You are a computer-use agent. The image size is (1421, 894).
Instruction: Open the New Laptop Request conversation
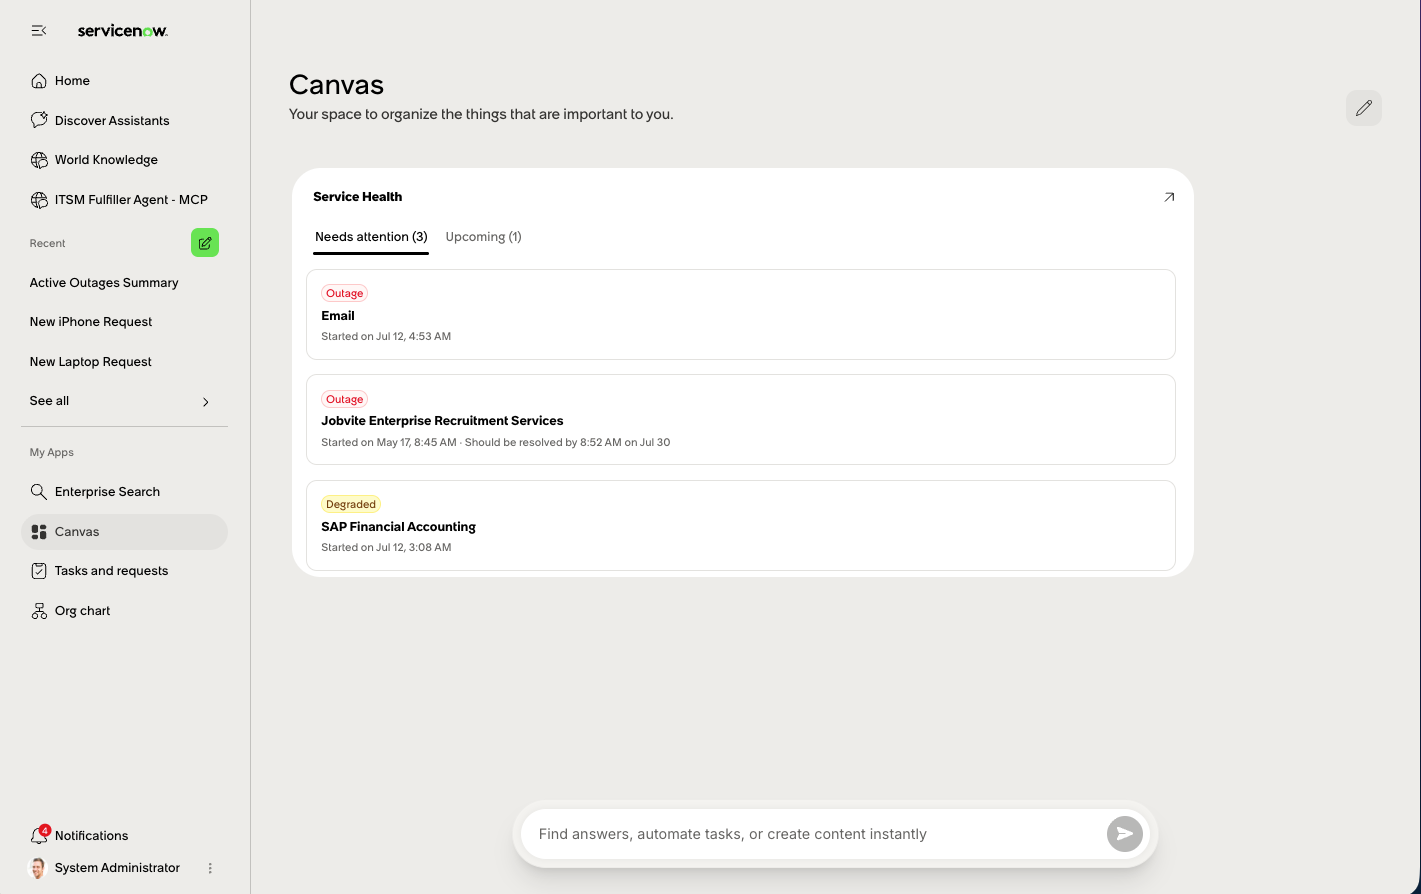[x=91, y=362]
